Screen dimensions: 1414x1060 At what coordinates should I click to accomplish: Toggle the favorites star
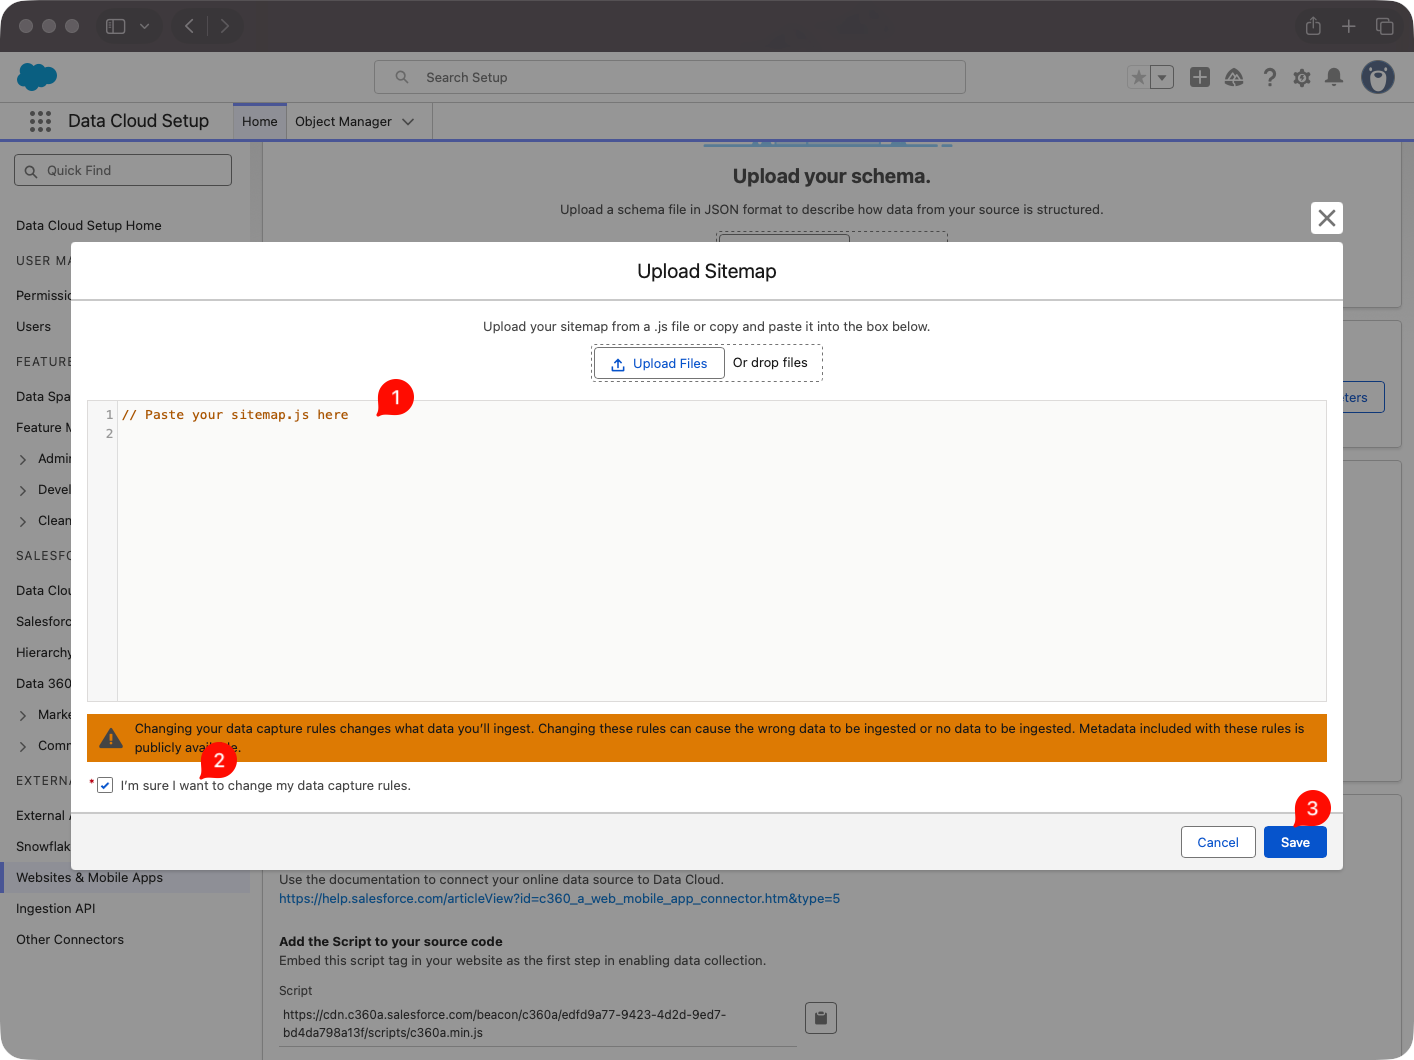tap(1138, 75)
